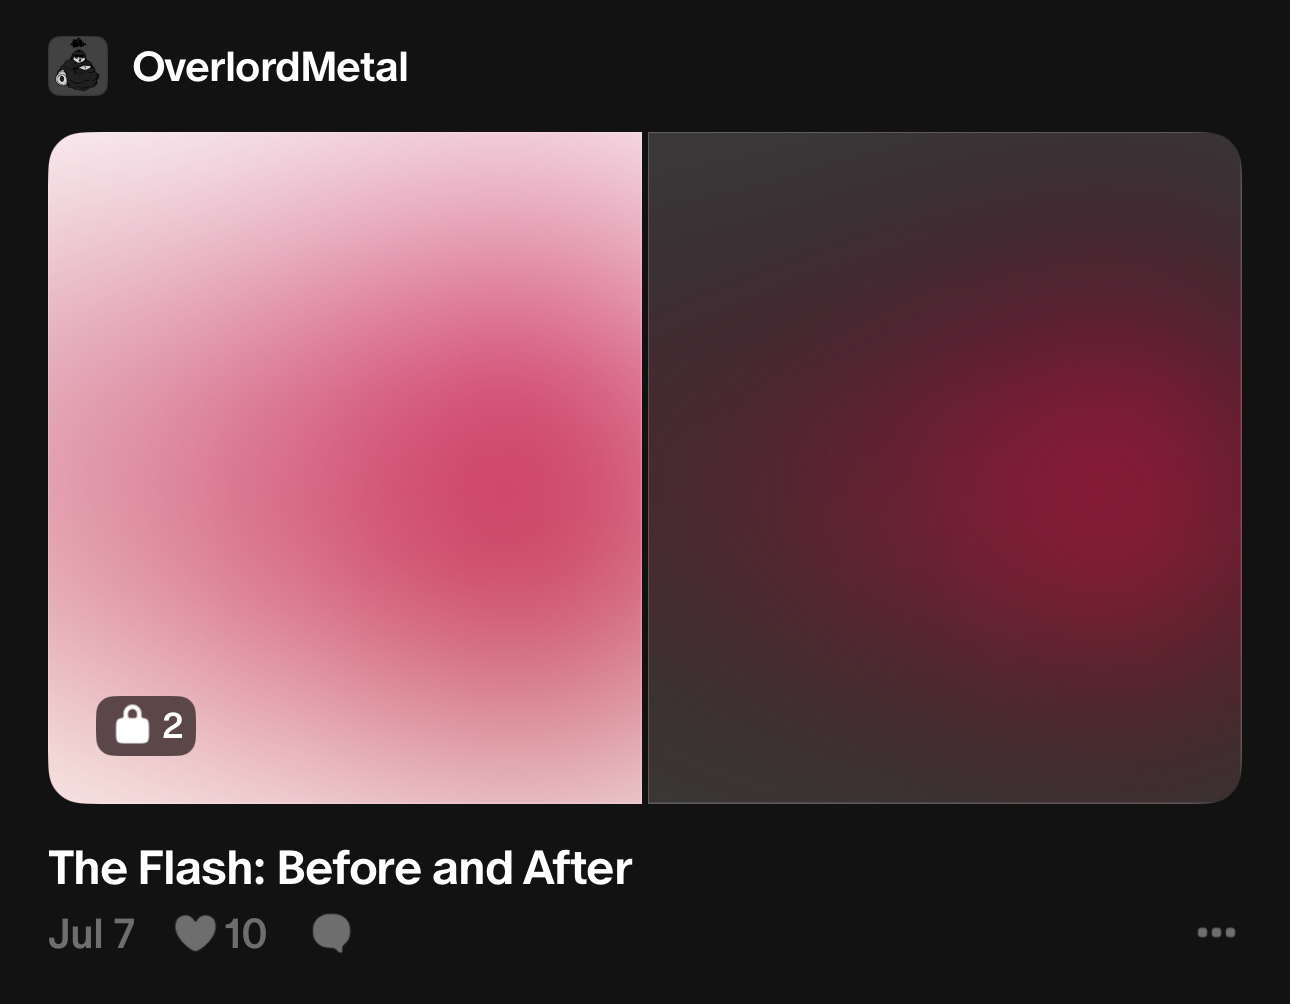Click the 'Jul 7' post date
This screenshot has width=1290, height=1004.
pos(91,934)
